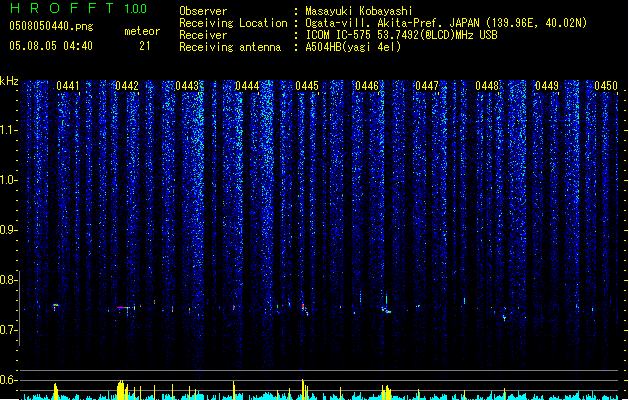Click the kHz axis unit label

click(x=9, y=81)
